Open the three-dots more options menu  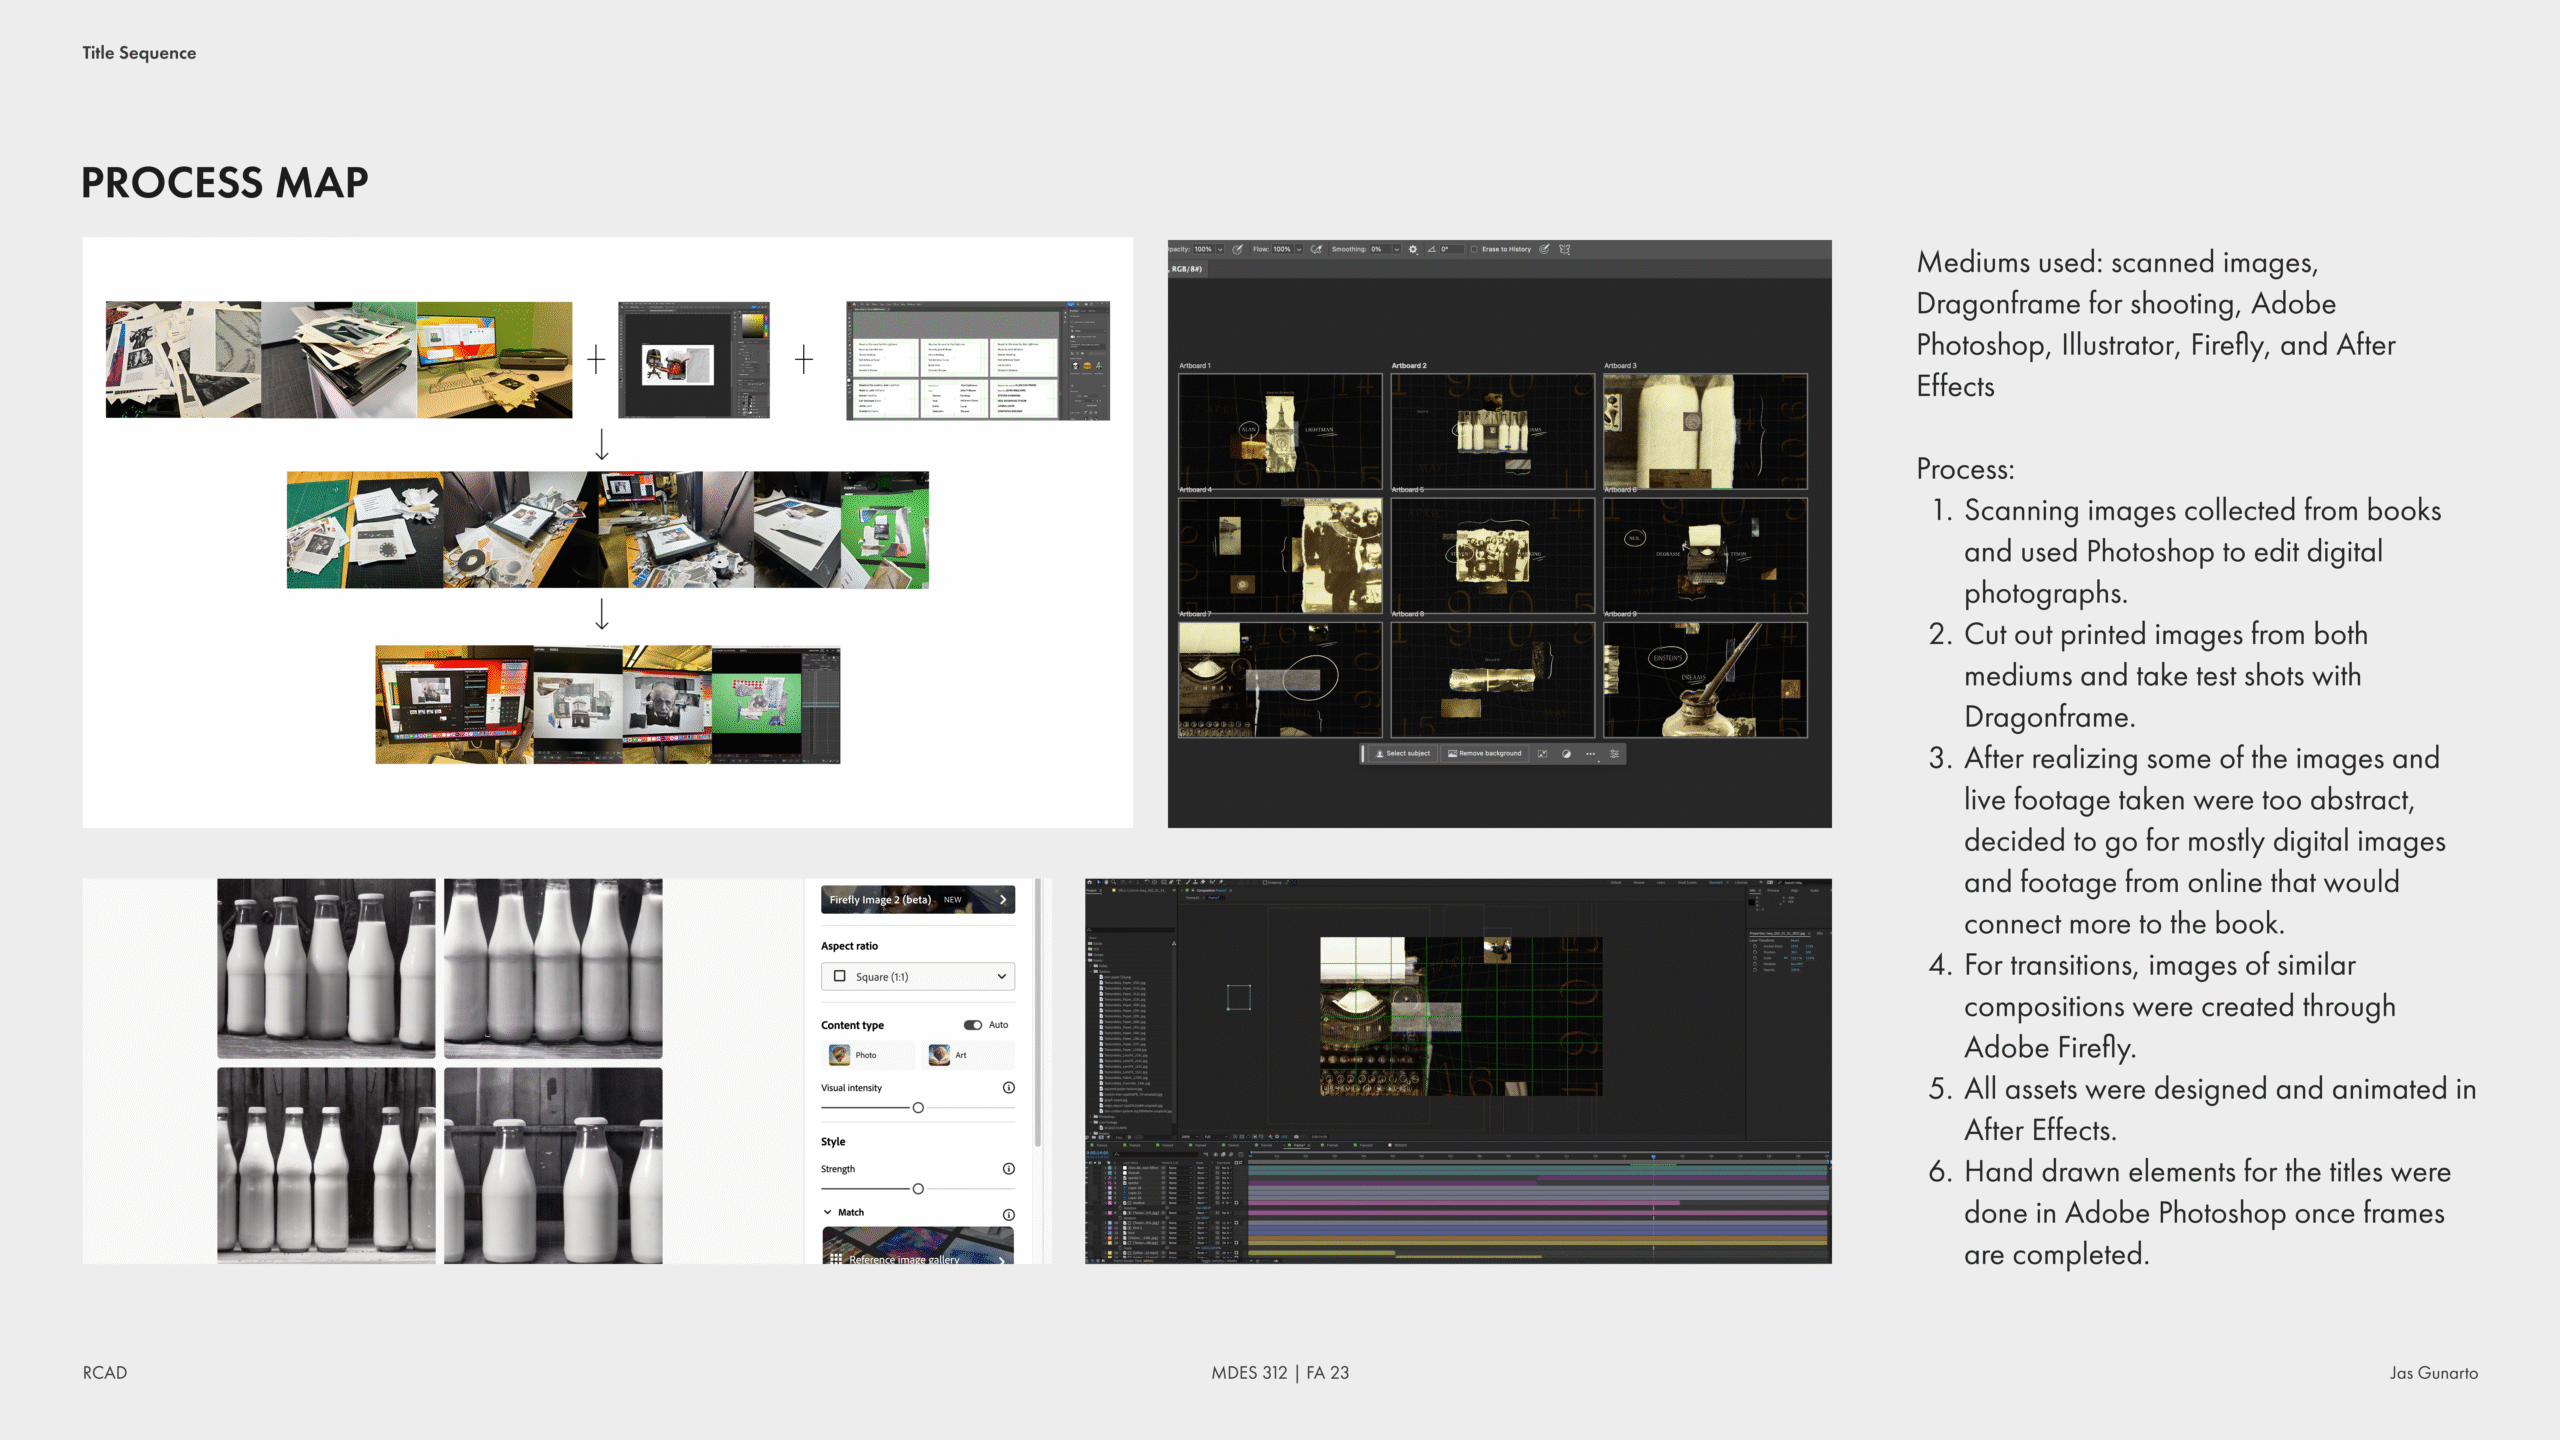point(1590,754)
